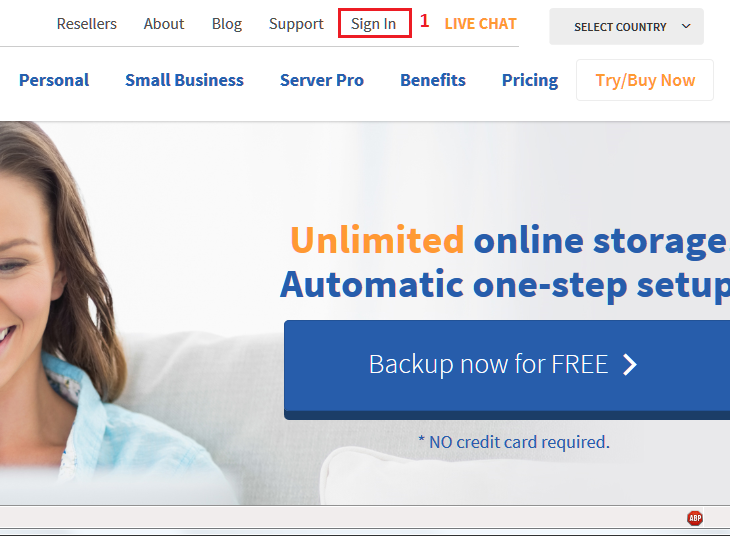The image size is (730, 536).
Task: View the Pricing page
Action: (530, 81)
